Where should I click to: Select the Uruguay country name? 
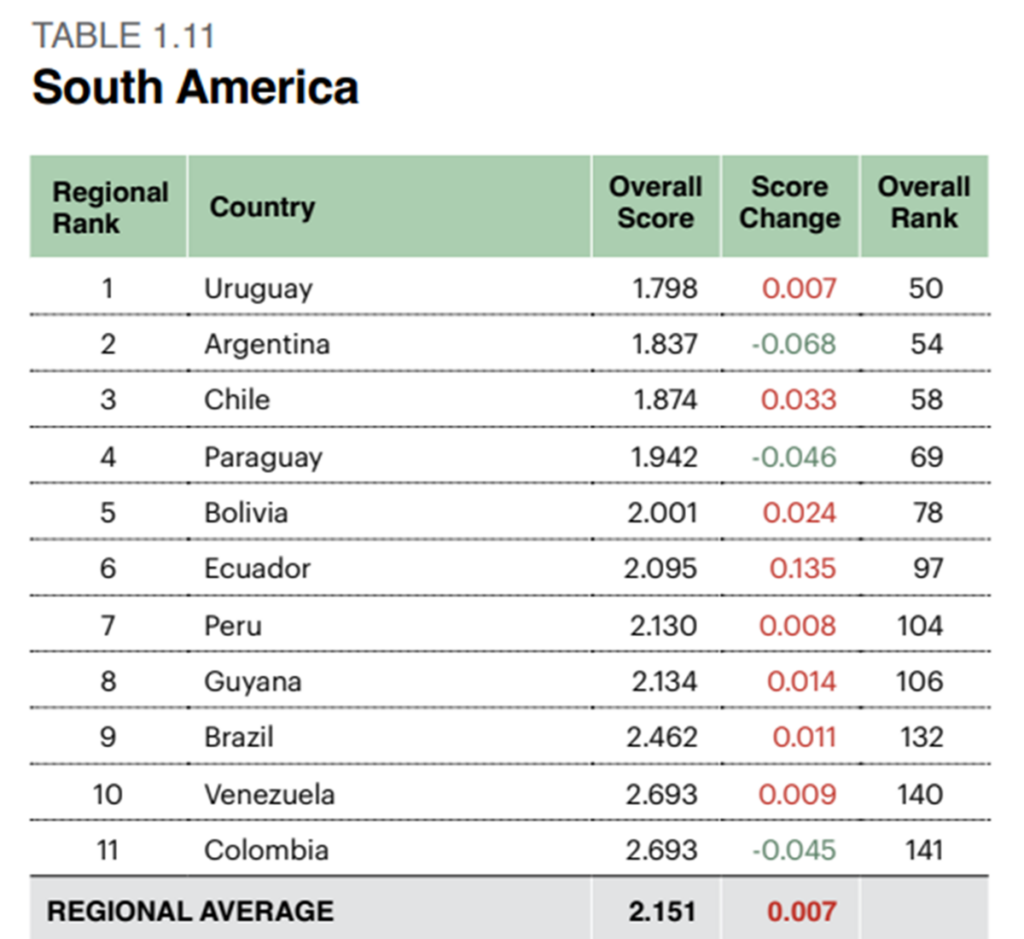pyautogui.click(x=258, y=289)
